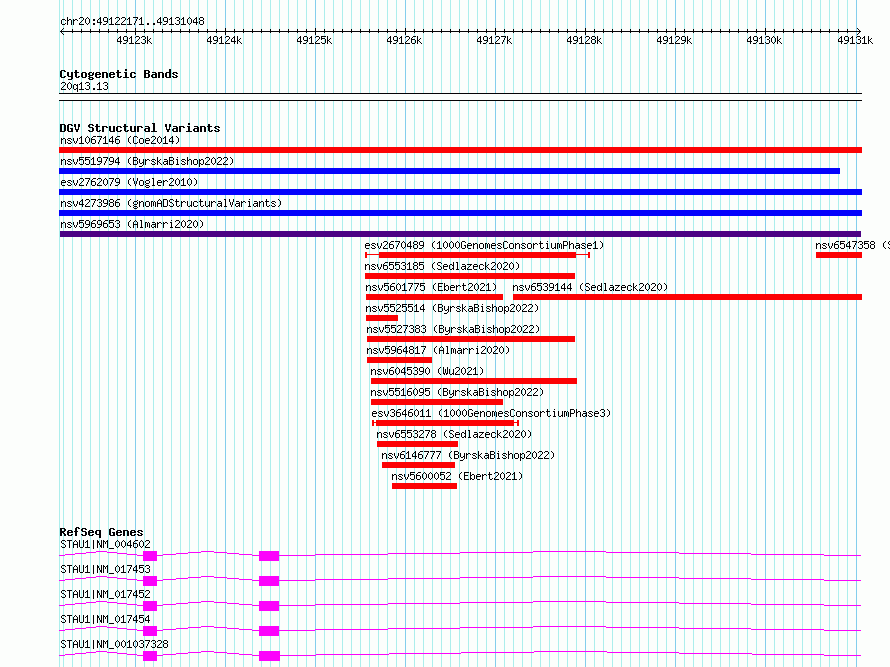Click the 49130k ruler tick label
890x667 pixels.
click(764, 40)
